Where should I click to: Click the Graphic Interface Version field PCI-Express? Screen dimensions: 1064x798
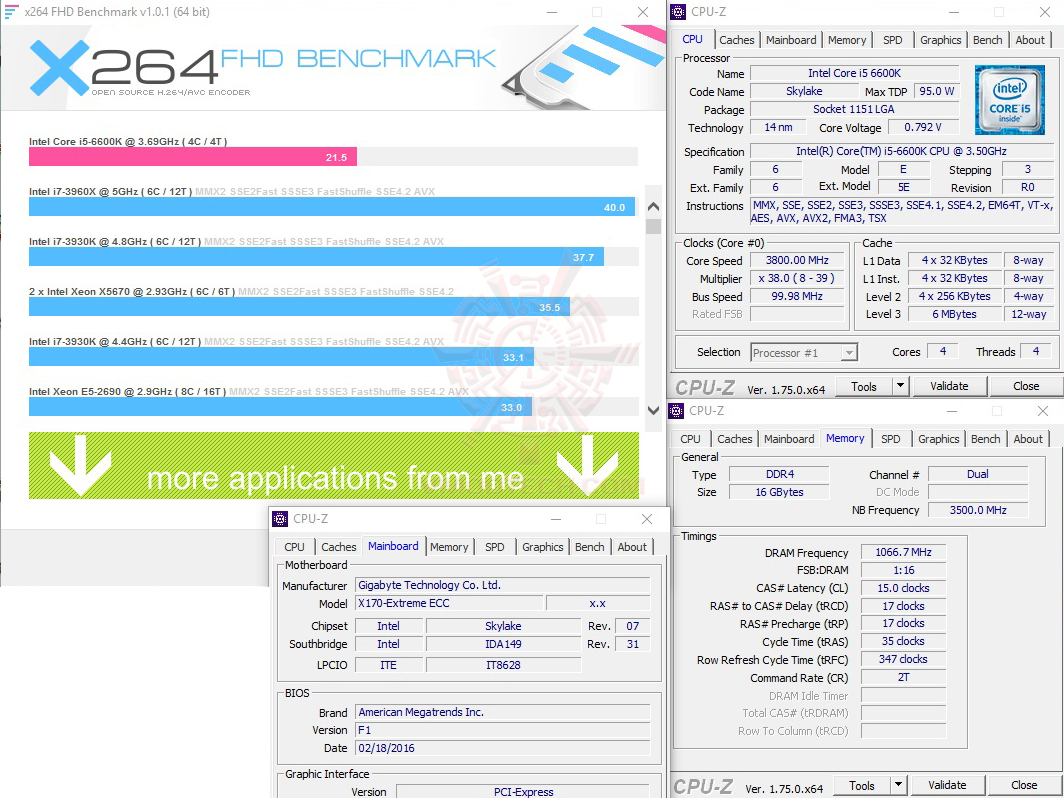pos(523,791)
